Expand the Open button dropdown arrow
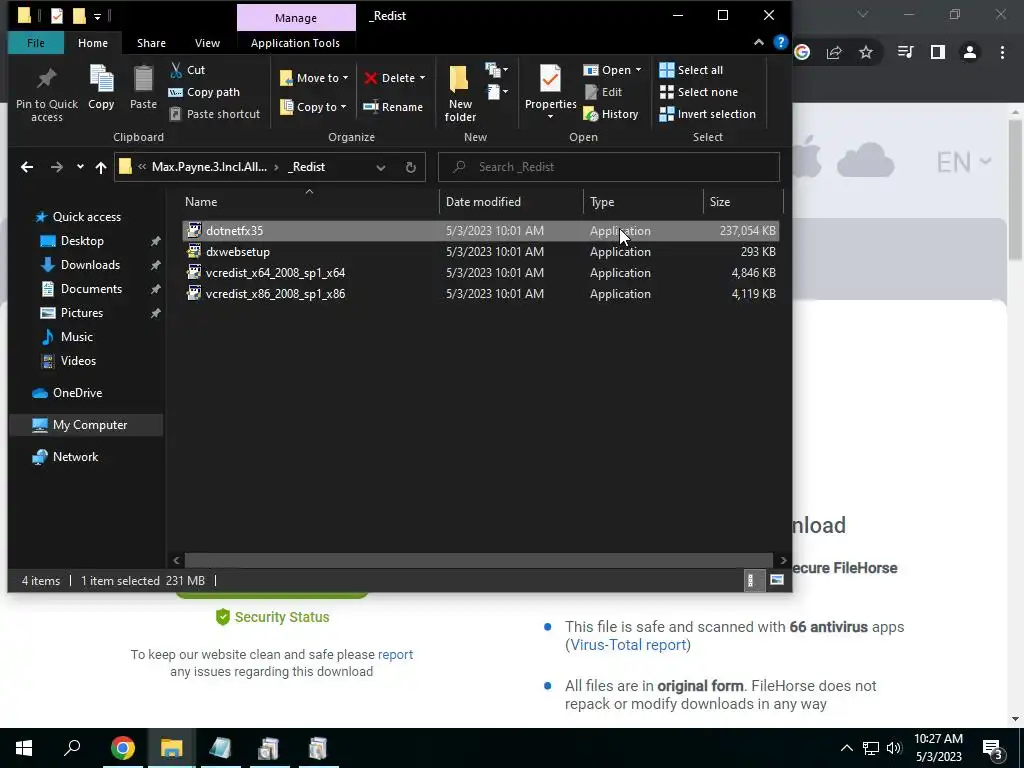Screen dimensions: 1024x768 (638, 70)
